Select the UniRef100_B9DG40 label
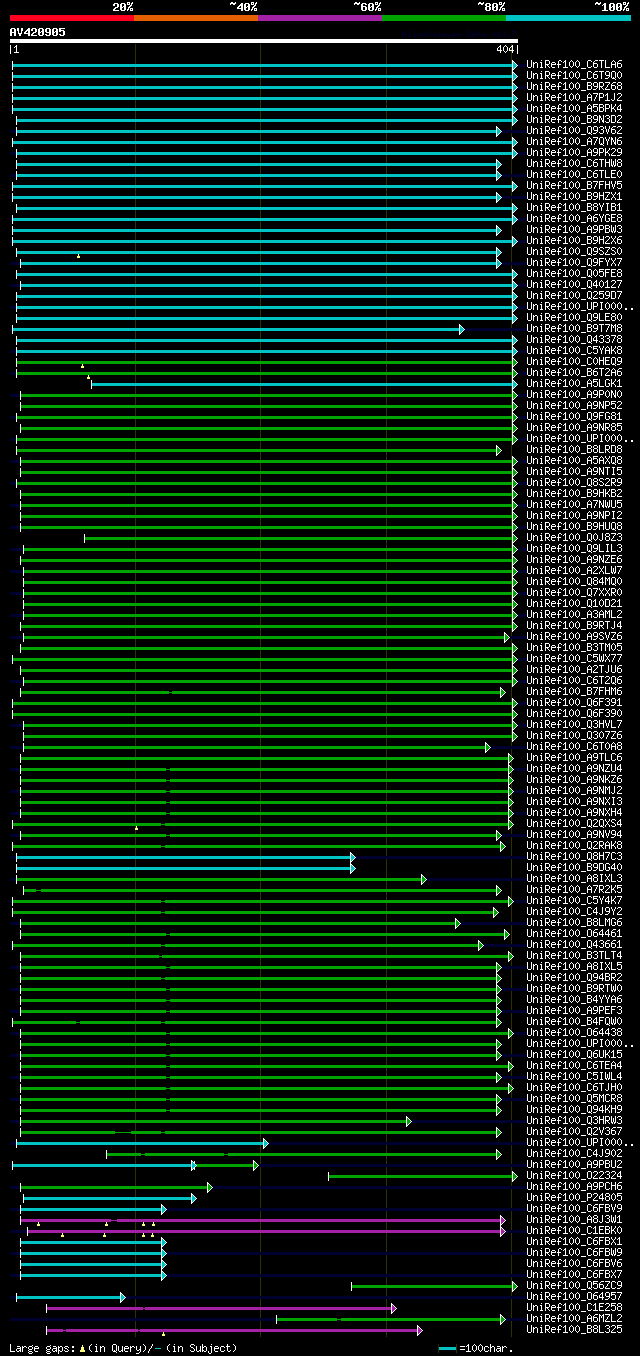This screenshot has width=640, height=1356. coord(574,867)
